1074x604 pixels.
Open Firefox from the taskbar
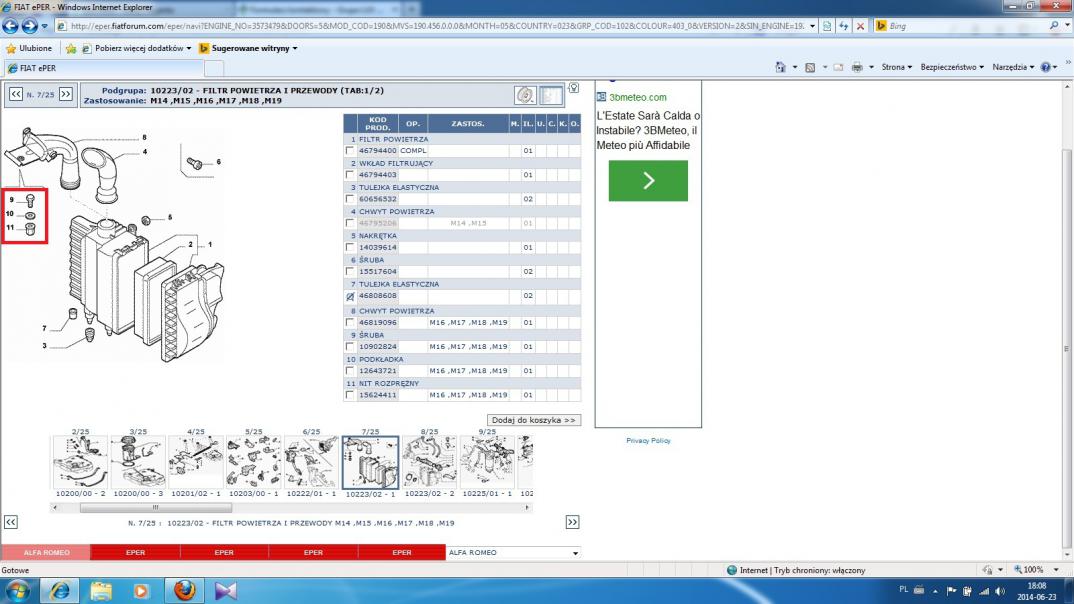(x=184, y=590)
